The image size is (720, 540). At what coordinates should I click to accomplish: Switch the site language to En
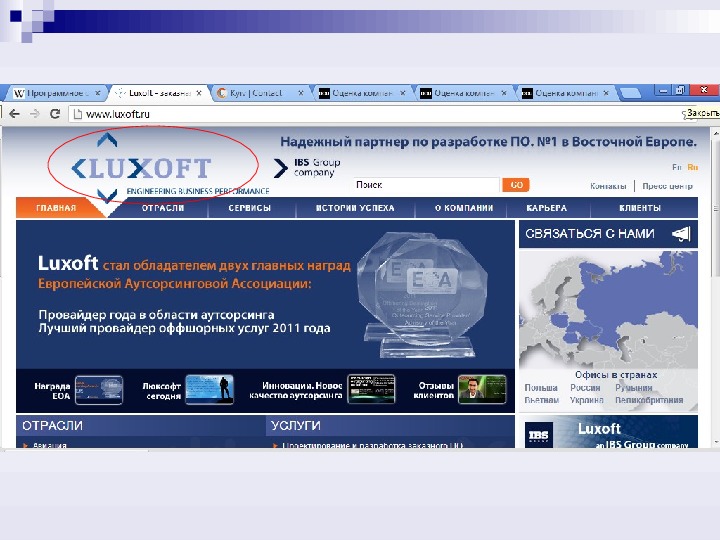(x=676, y=167)
